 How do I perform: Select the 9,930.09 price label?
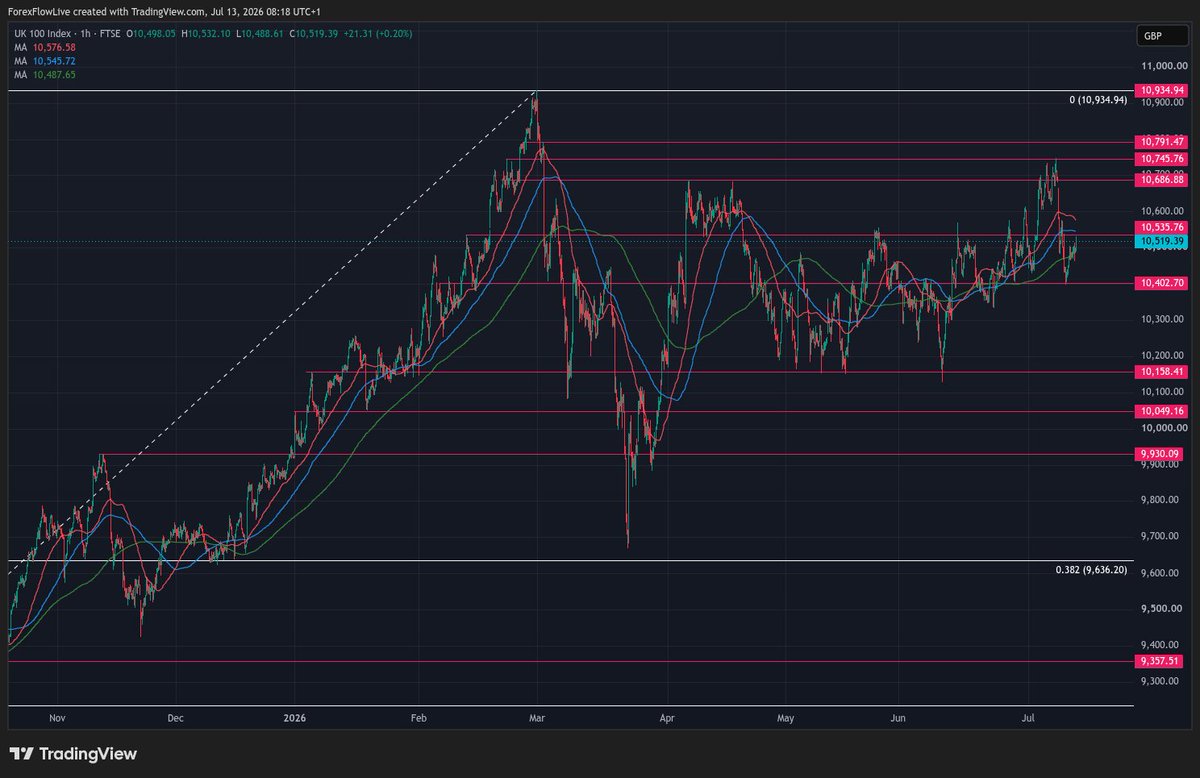click(1160, 454)
